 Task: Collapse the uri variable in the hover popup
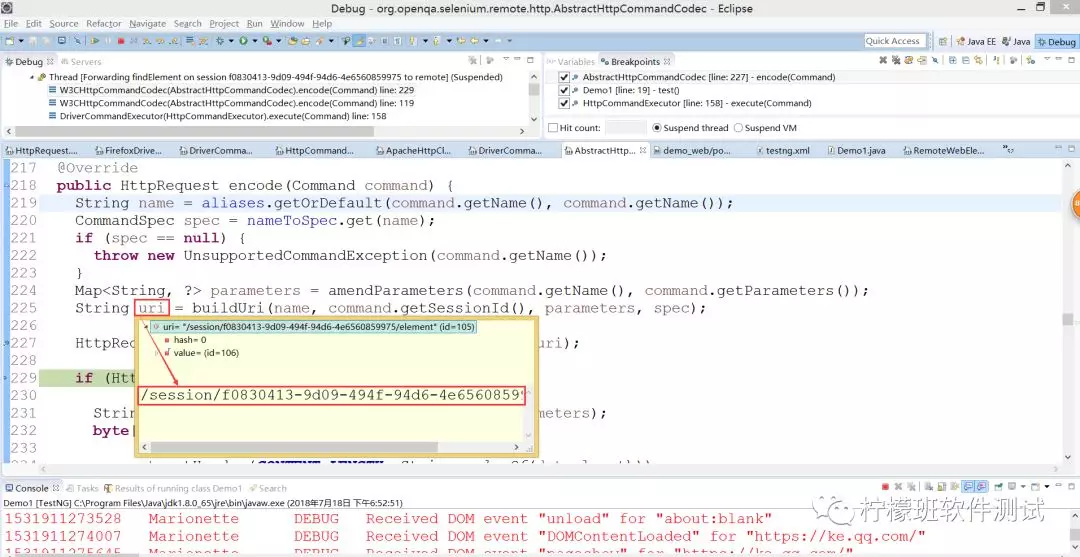coord(146,327)
